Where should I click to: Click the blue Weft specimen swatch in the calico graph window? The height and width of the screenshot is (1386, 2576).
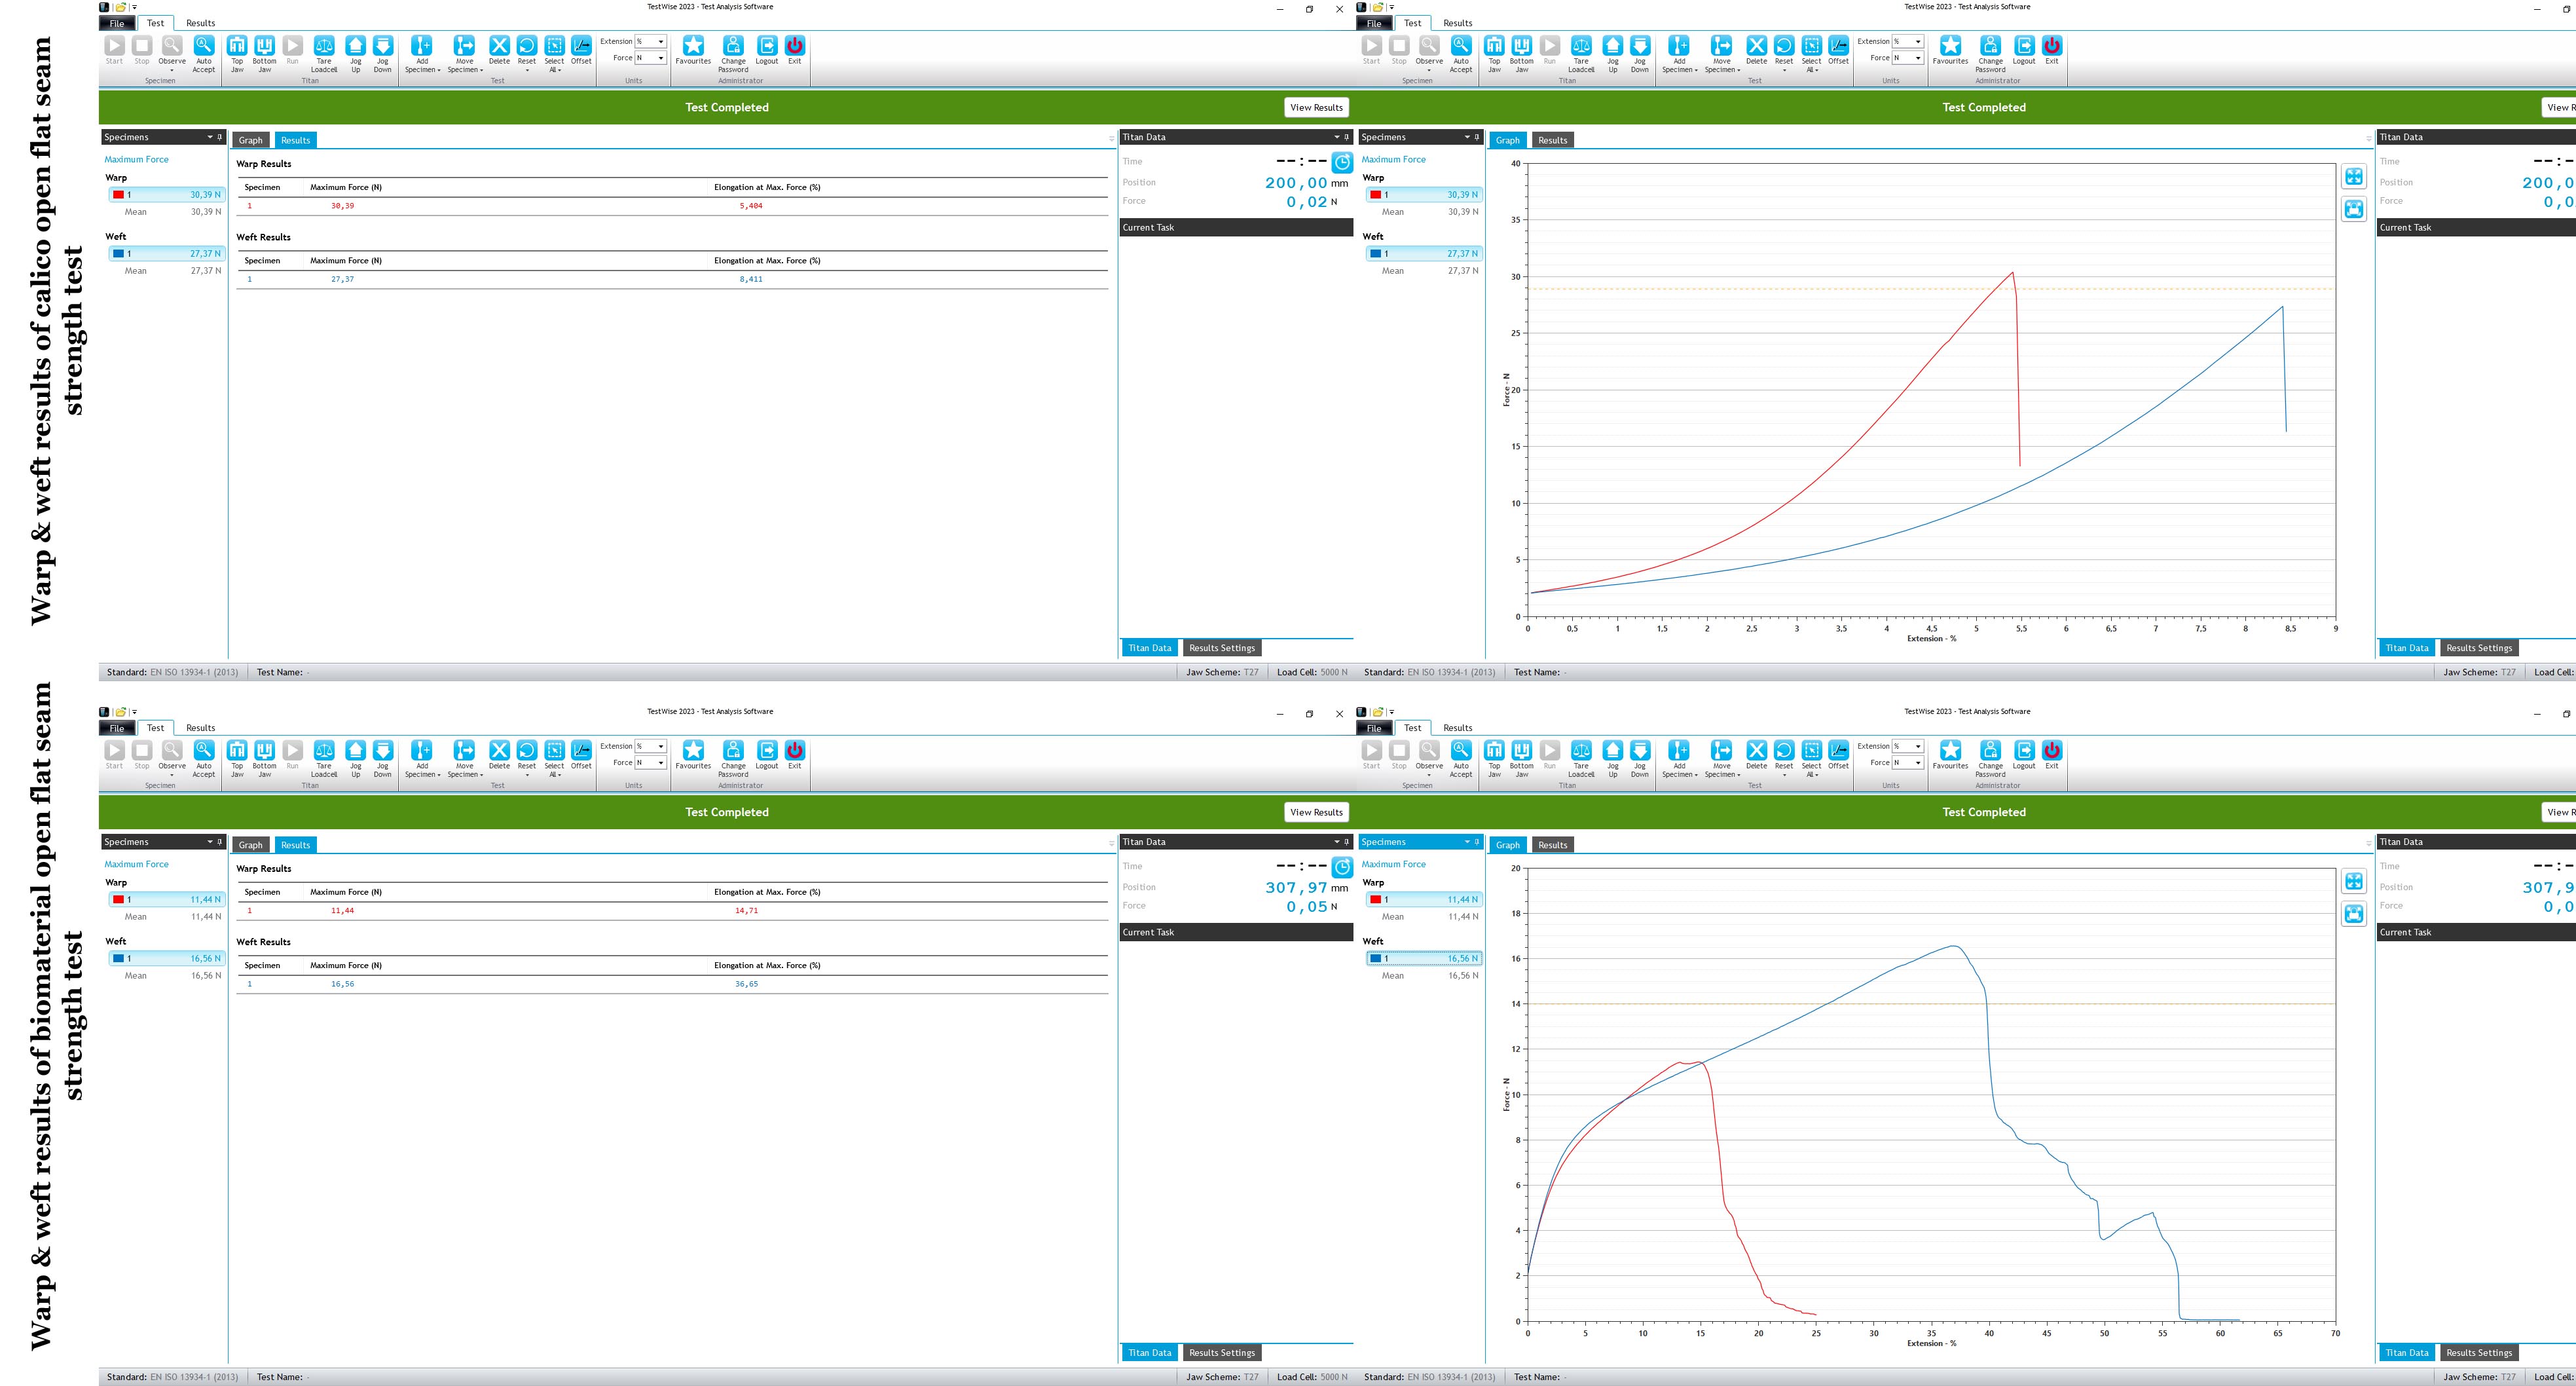[1375, 254]
